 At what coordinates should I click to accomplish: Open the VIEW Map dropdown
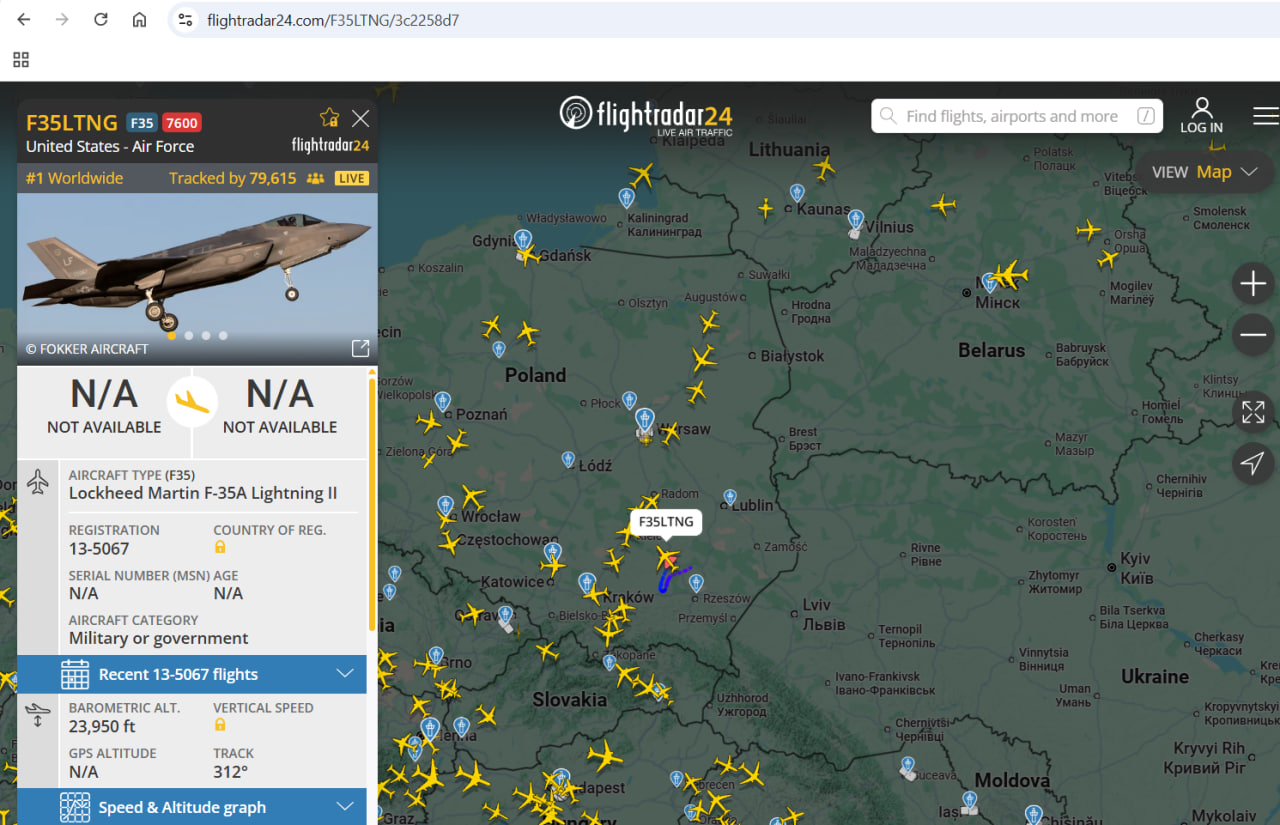tap(1204, 172)
